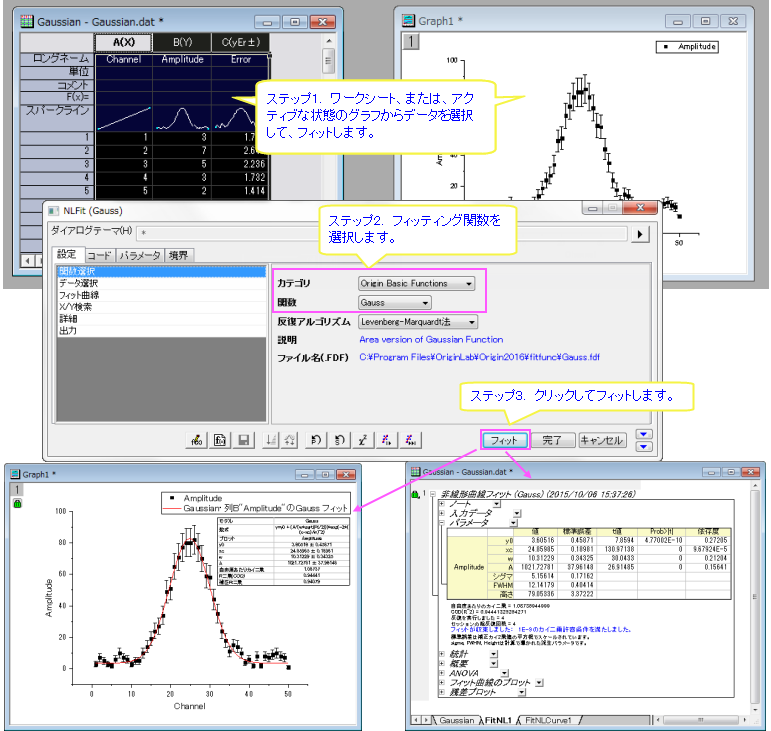Click layer 1 icon in bottom Graph1 window

point(17,489)
